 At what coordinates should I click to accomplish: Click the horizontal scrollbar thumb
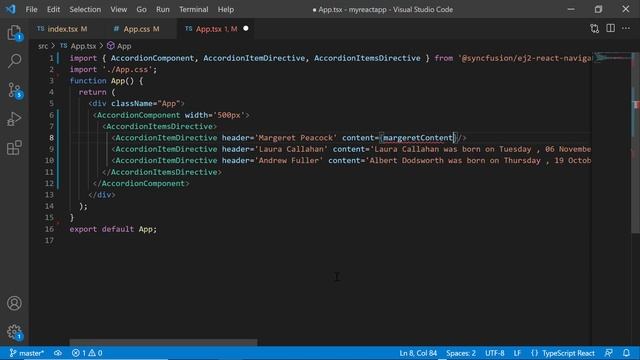(x=163, y=342)
